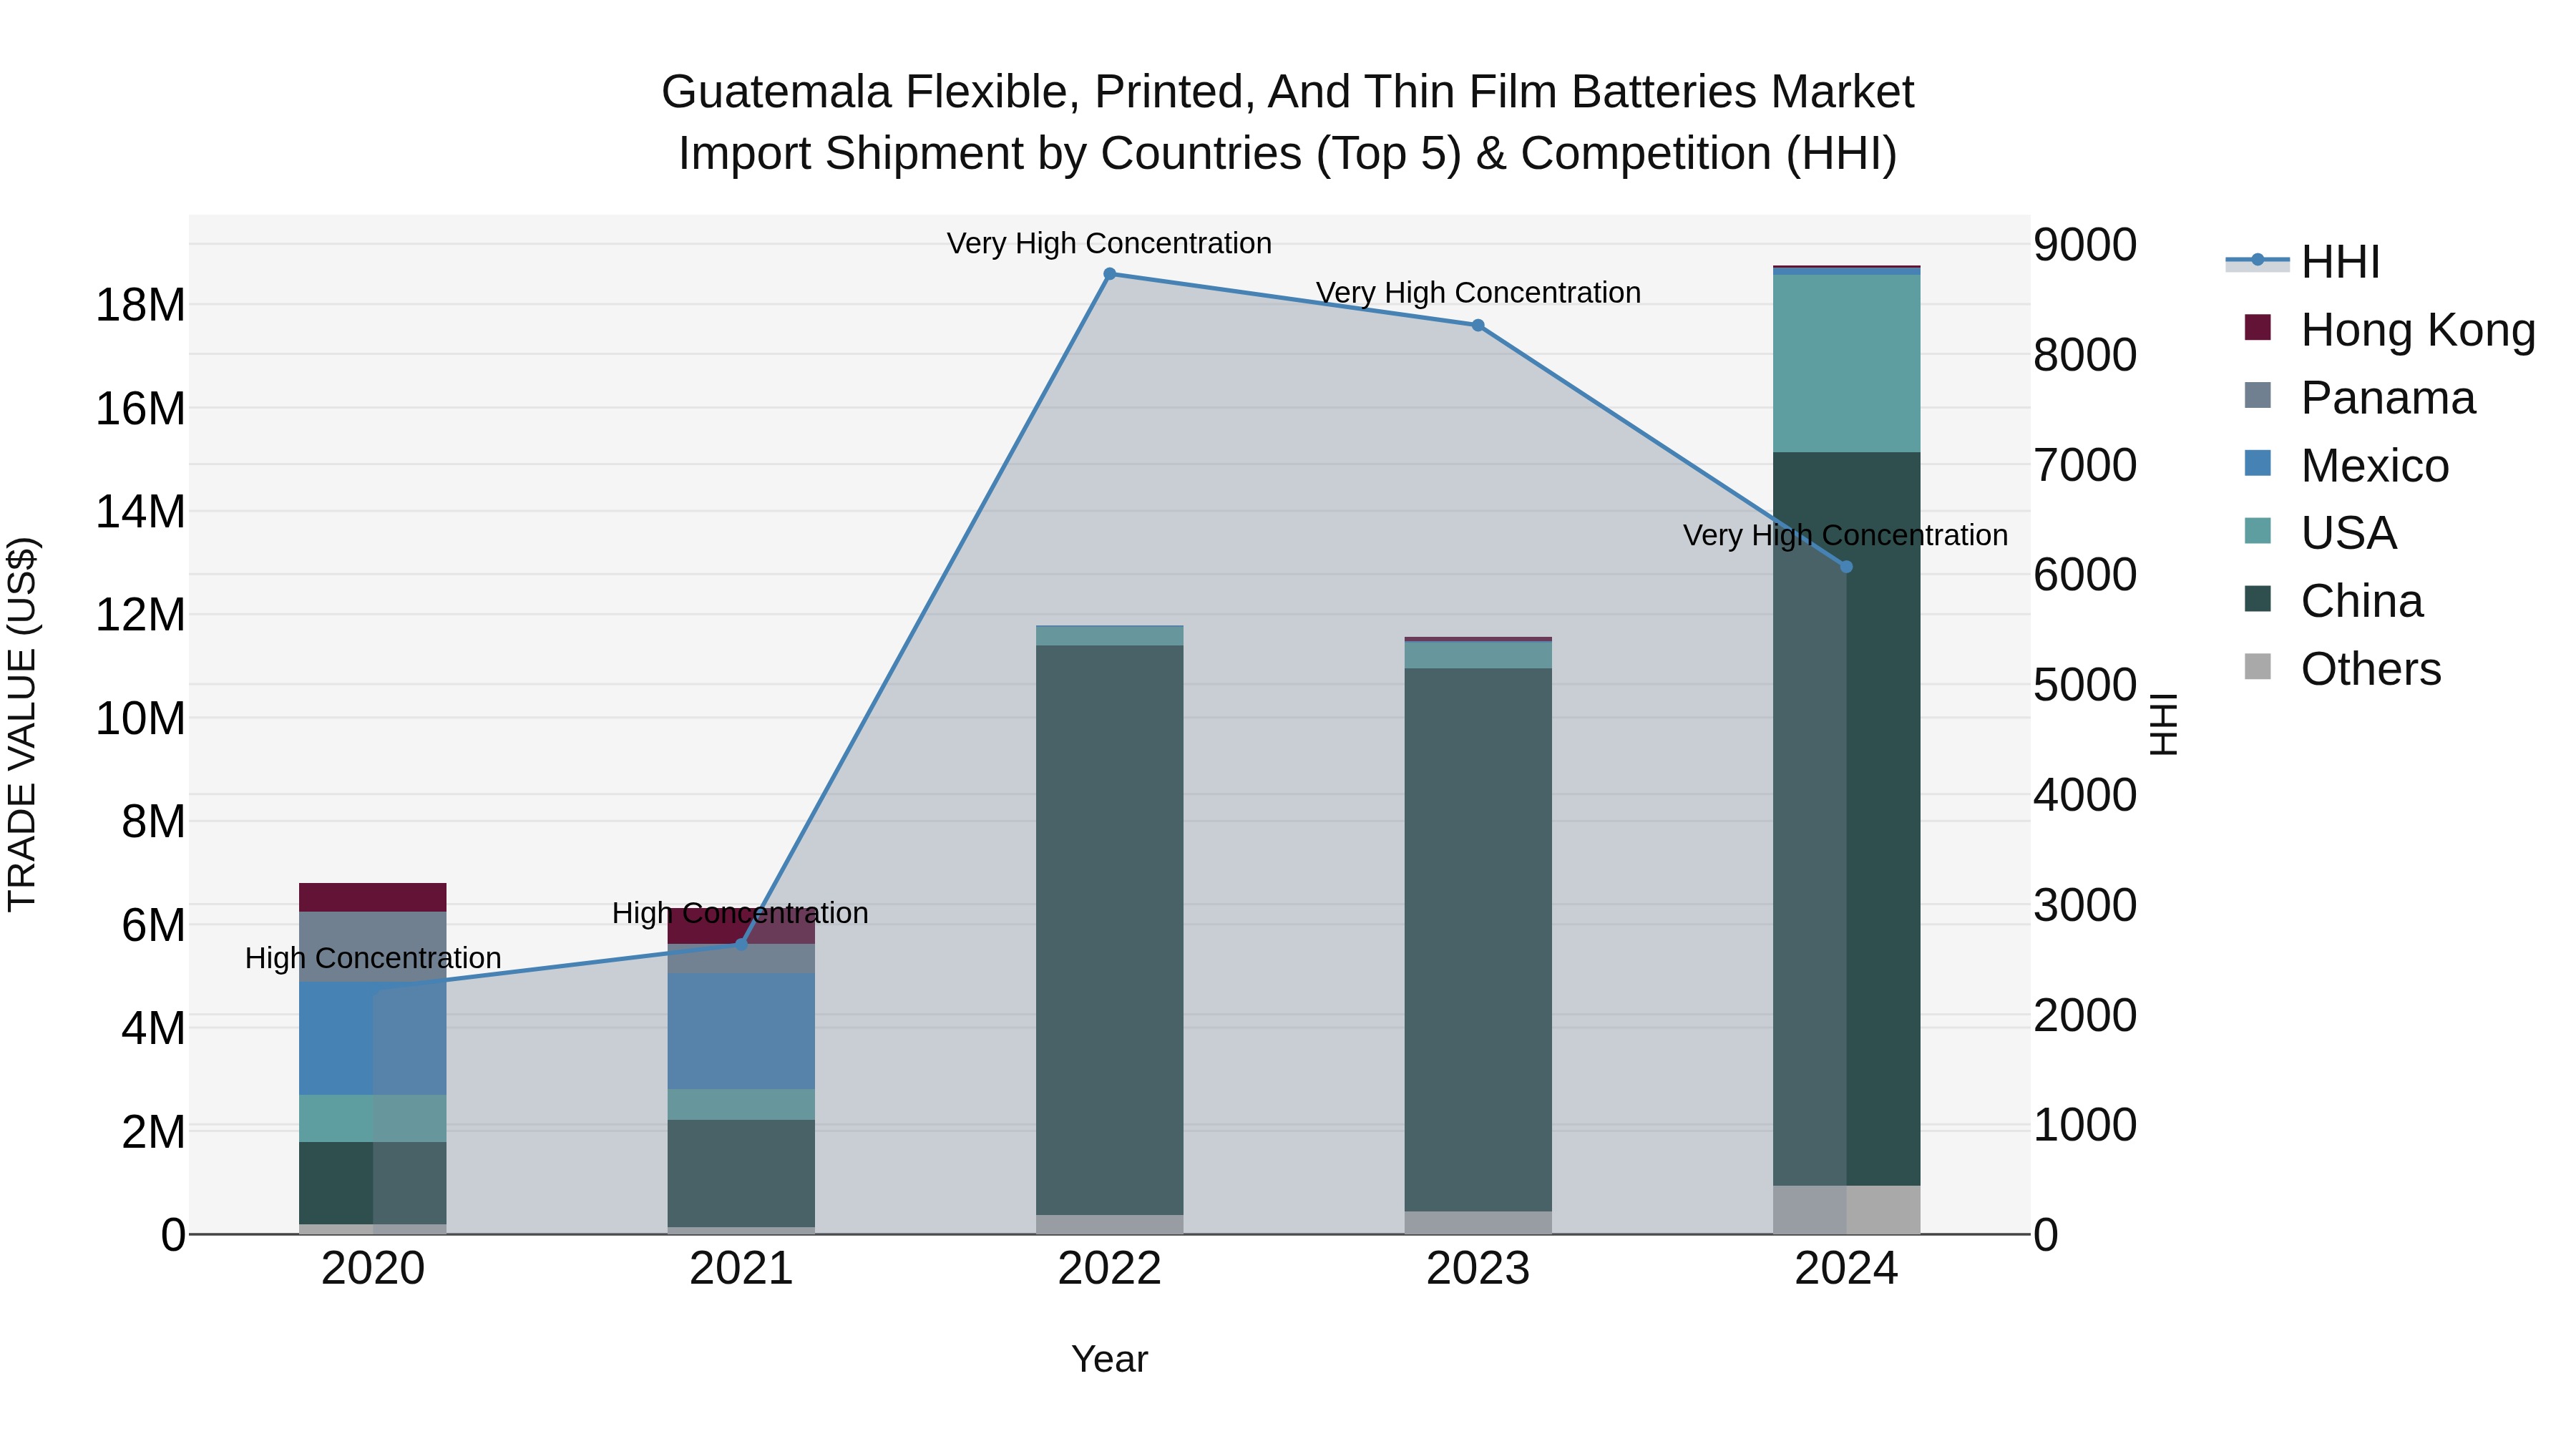
Task: Click the China segment of 2022 bar
Action: pyautogui.click(x=1109, y=930)
